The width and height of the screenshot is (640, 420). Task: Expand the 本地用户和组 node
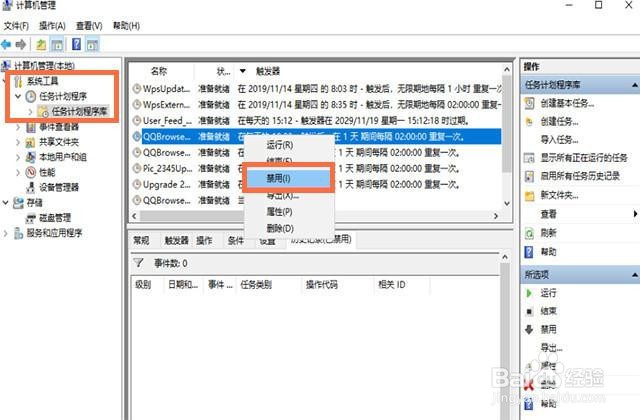pyautogui.click(x=18, y=157)
